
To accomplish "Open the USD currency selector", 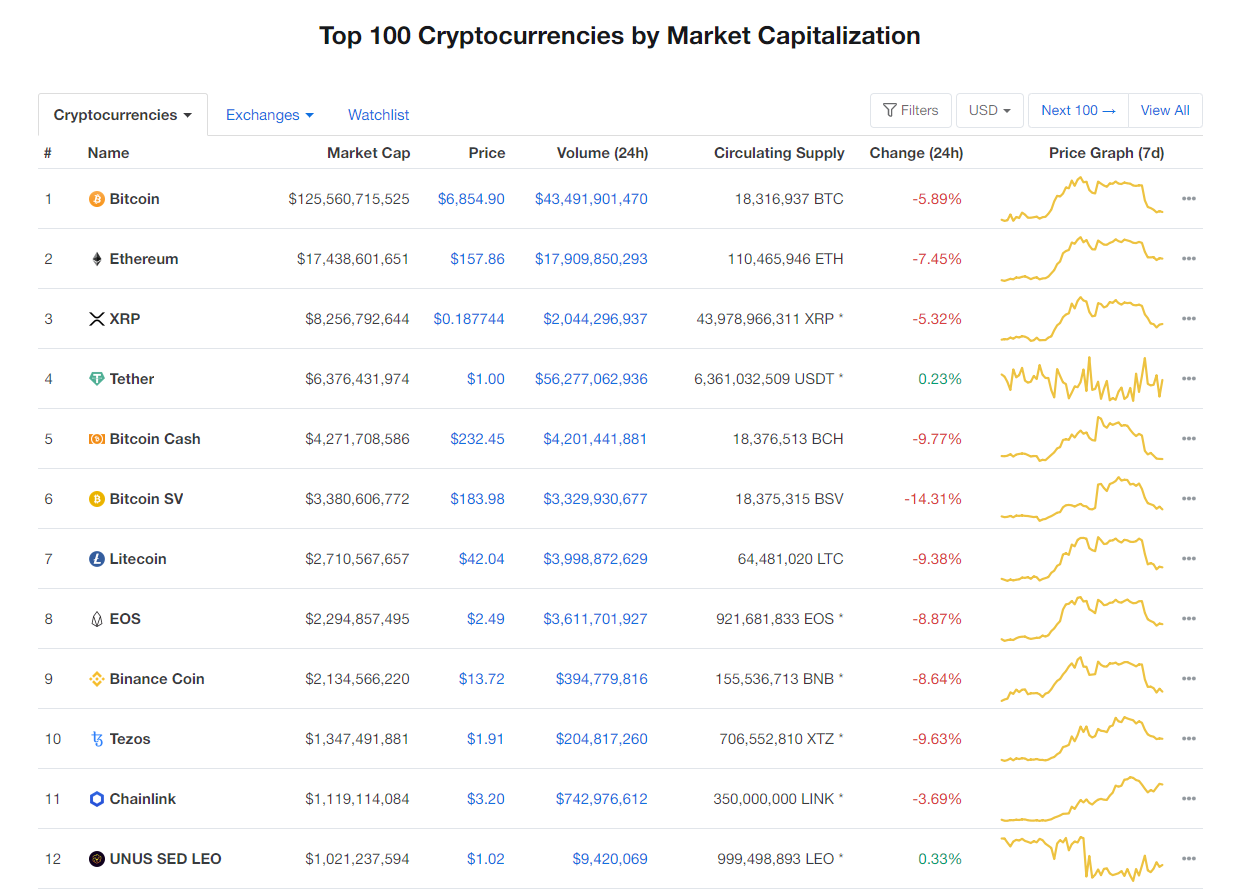I will (989, 110).
